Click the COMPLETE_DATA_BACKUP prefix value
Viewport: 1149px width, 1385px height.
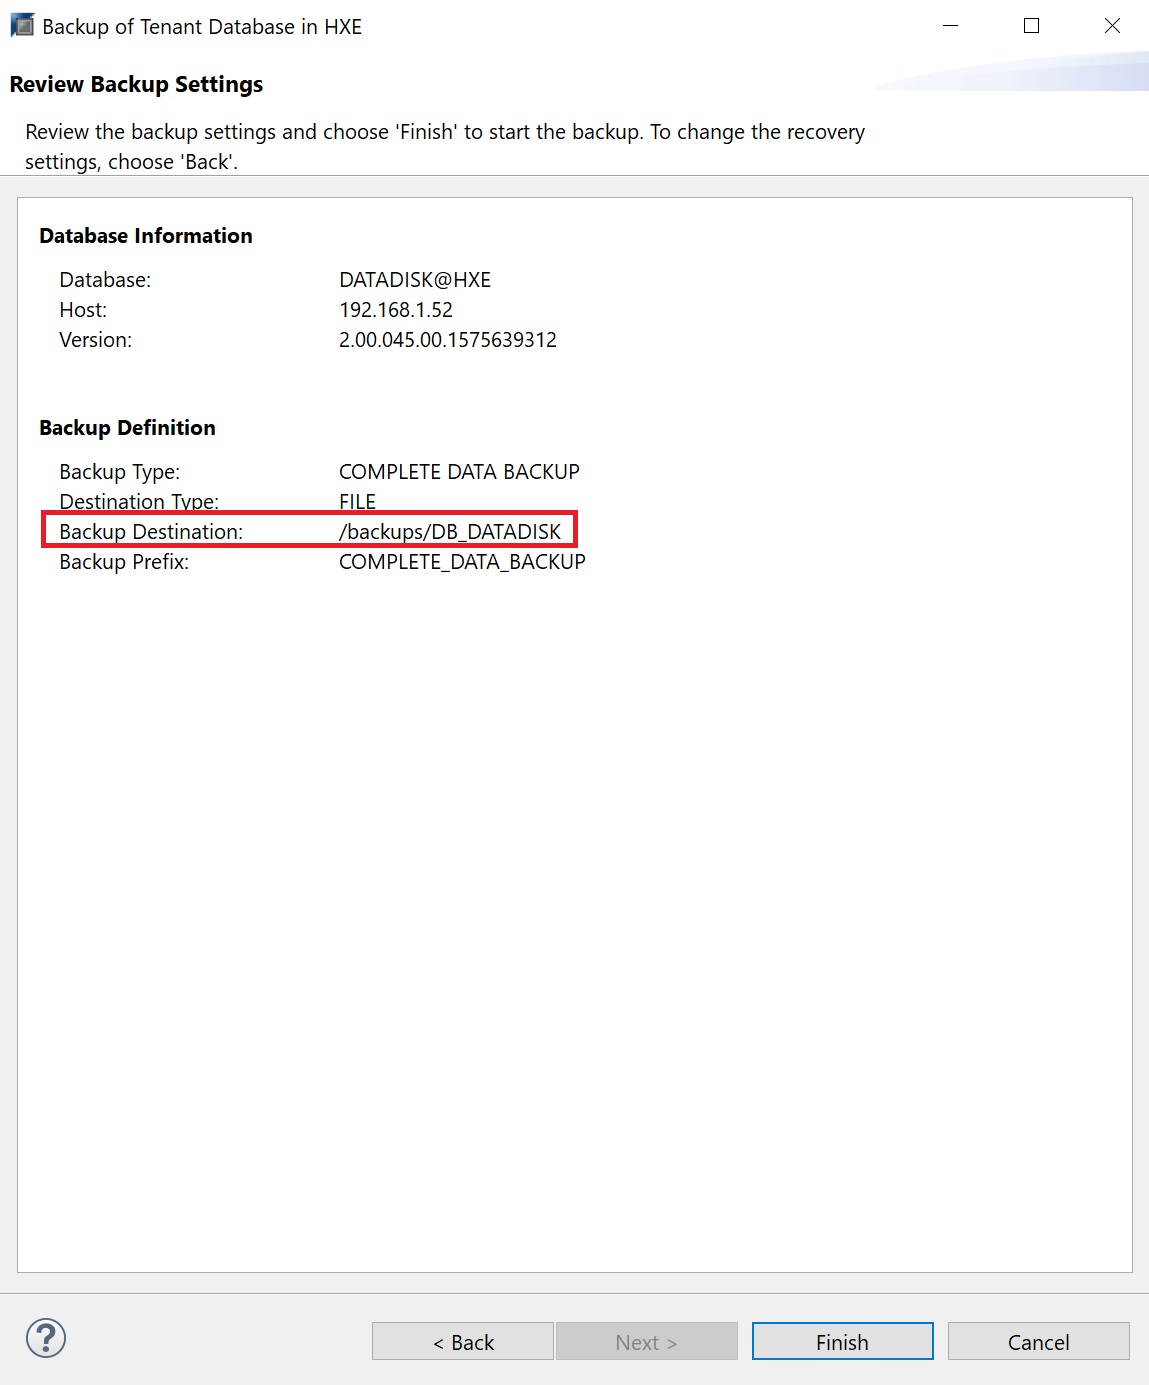coord(462,562)
